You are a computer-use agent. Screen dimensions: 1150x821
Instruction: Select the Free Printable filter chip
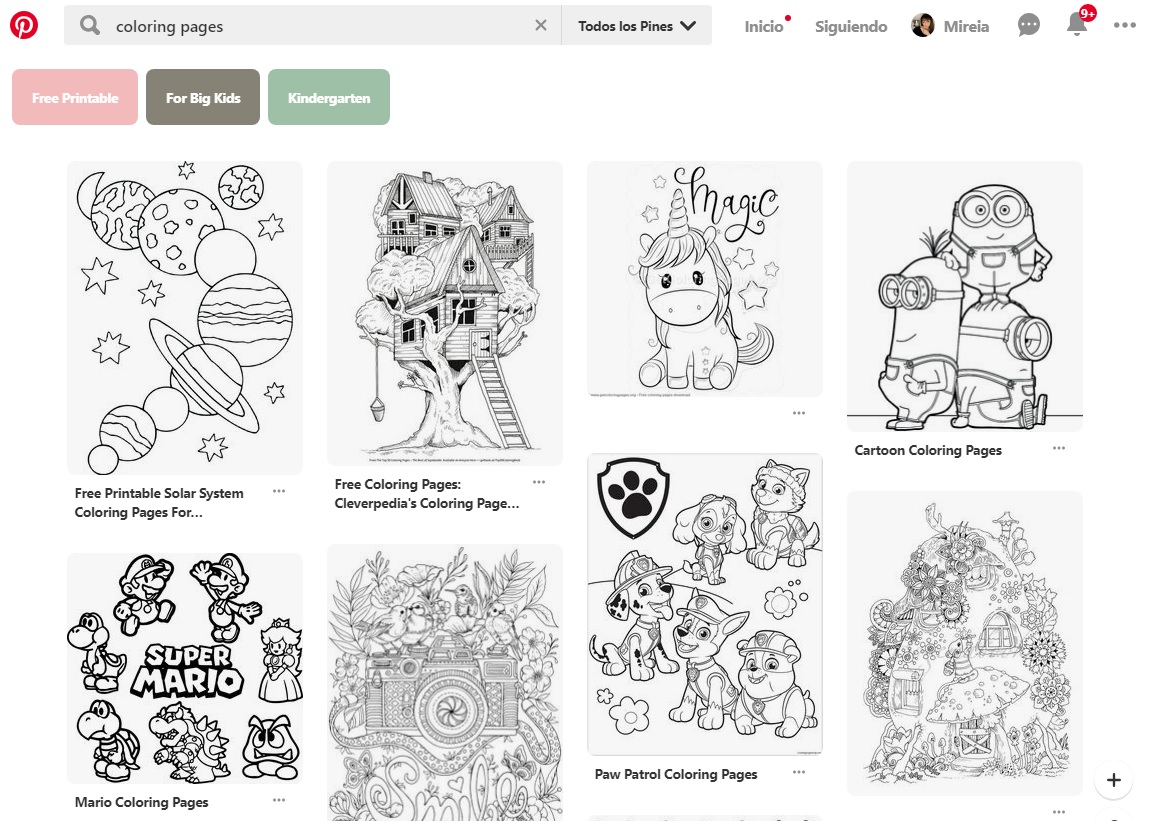click(x=74, y=97)
